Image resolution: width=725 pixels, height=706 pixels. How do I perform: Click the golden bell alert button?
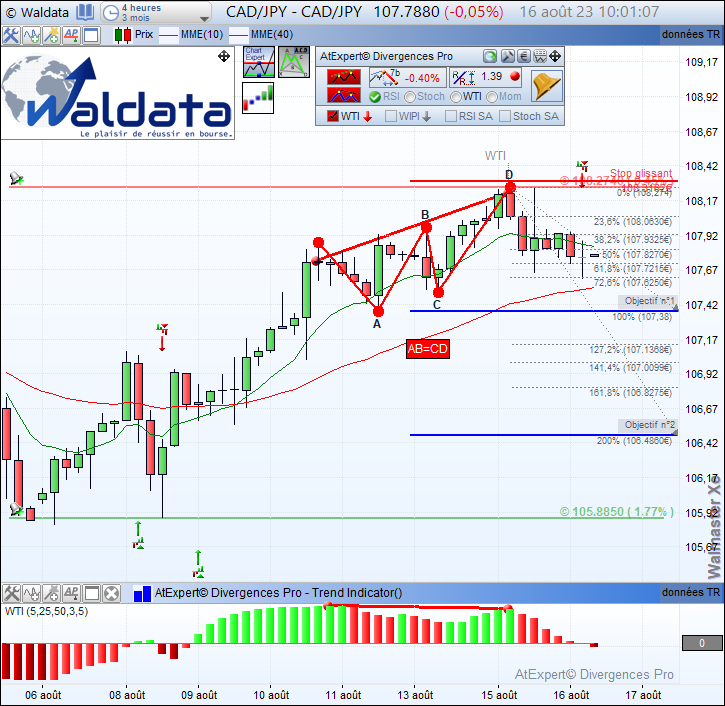click(x=547, y=86)
